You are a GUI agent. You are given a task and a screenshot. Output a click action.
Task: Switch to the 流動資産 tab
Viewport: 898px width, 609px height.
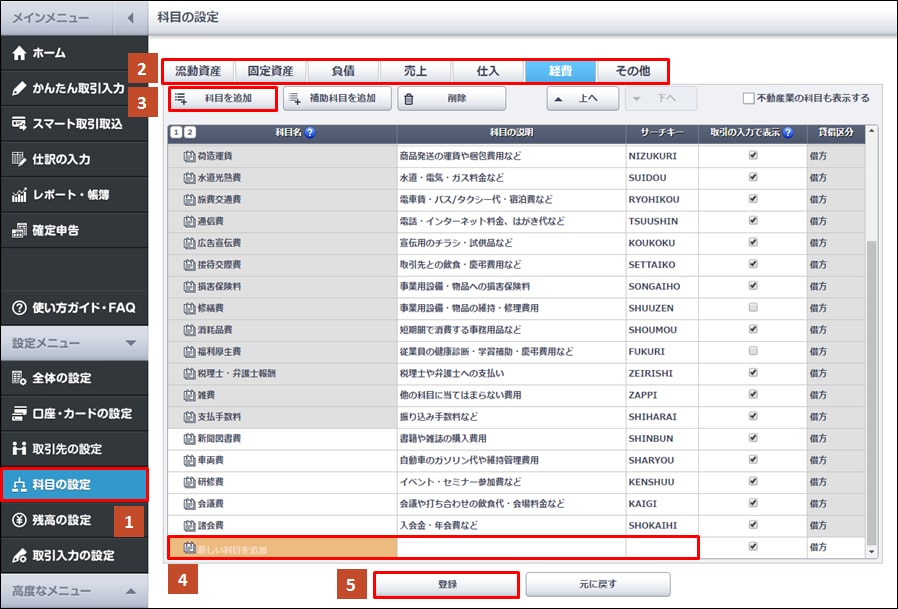[x=200, y=71]
